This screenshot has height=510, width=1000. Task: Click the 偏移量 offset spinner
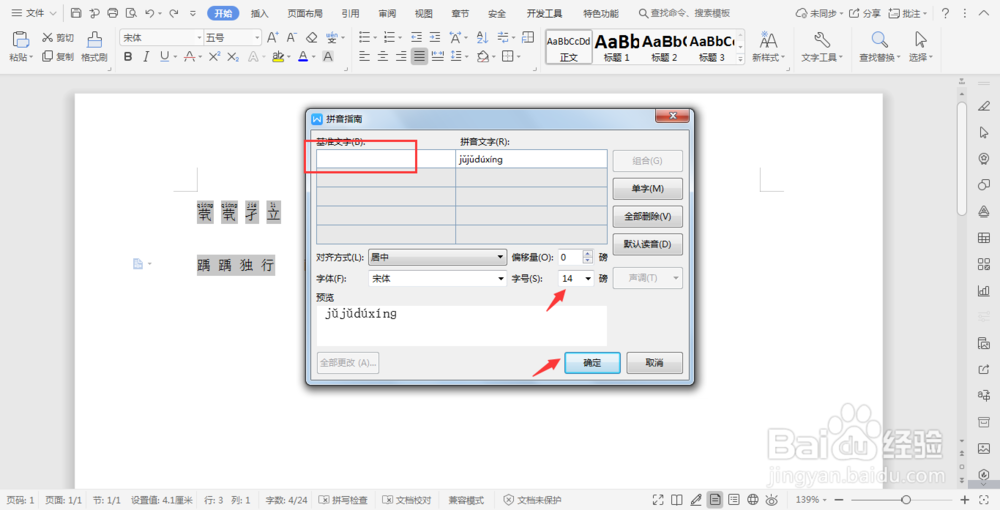pos(588,258)
